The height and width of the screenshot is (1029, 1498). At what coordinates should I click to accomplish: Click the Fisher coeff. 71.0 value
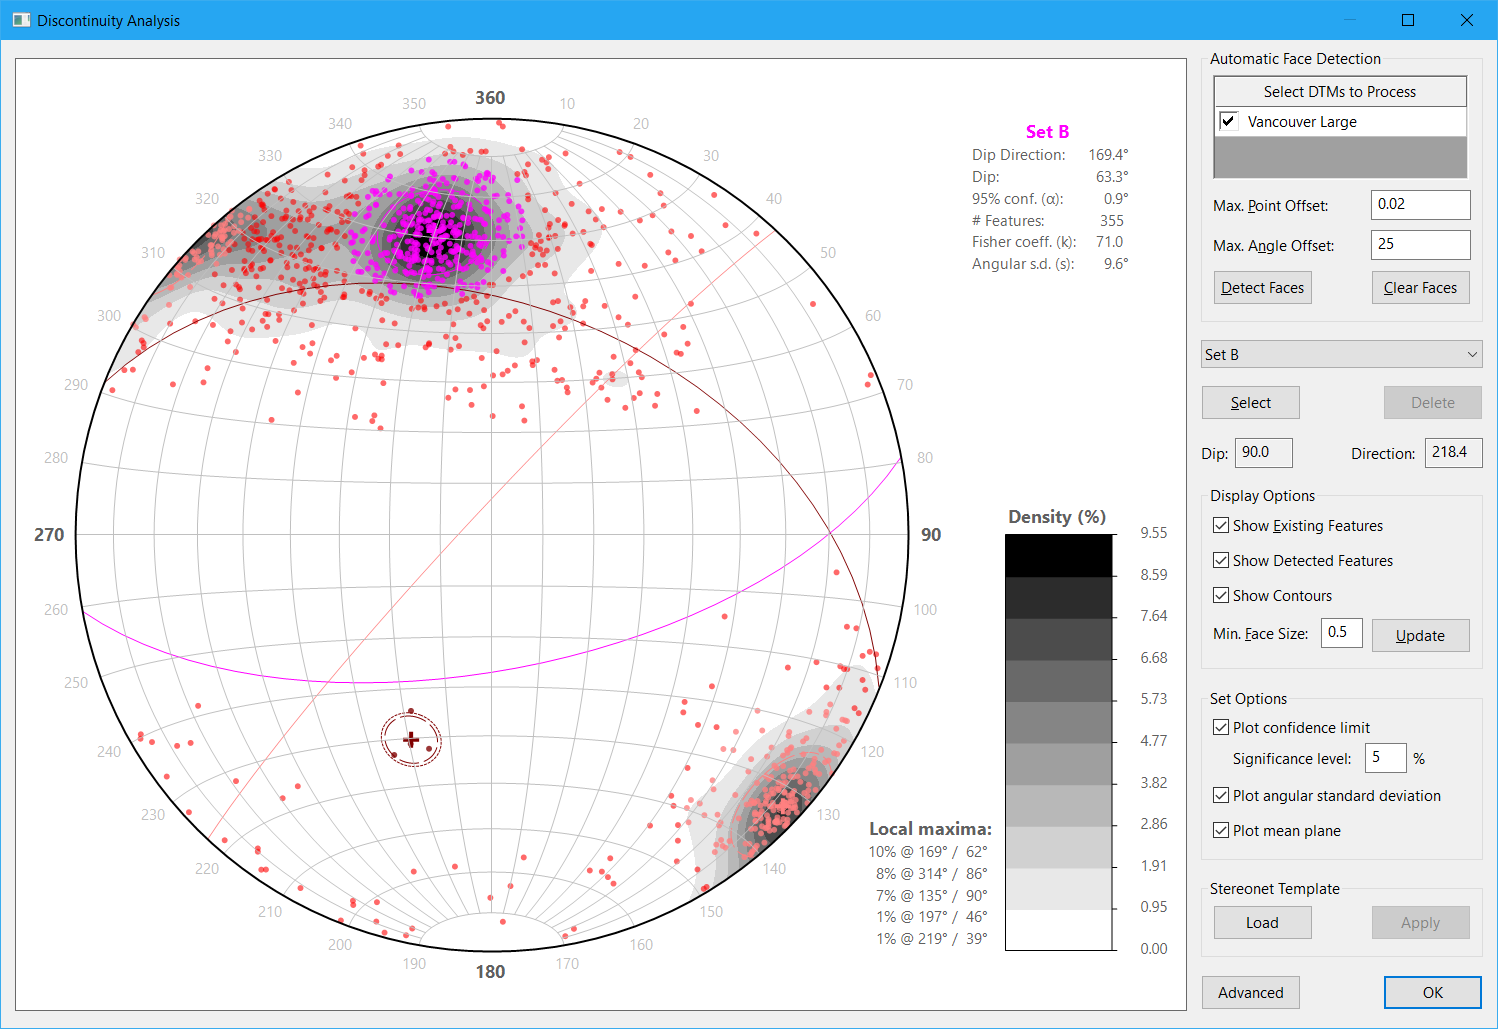pyautogui.click(x=1109, y=241)
